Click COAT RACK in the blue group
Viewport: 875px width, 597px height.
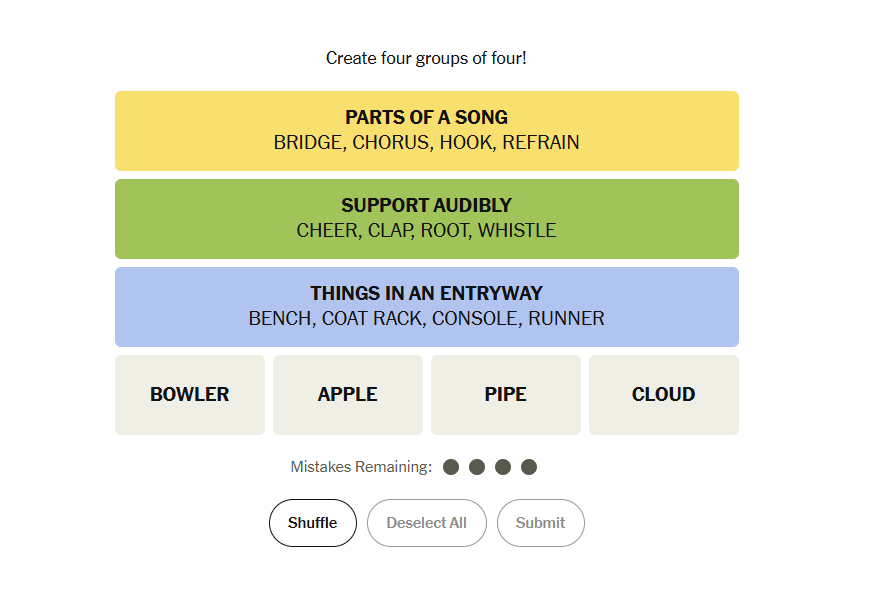pos(373,319)
